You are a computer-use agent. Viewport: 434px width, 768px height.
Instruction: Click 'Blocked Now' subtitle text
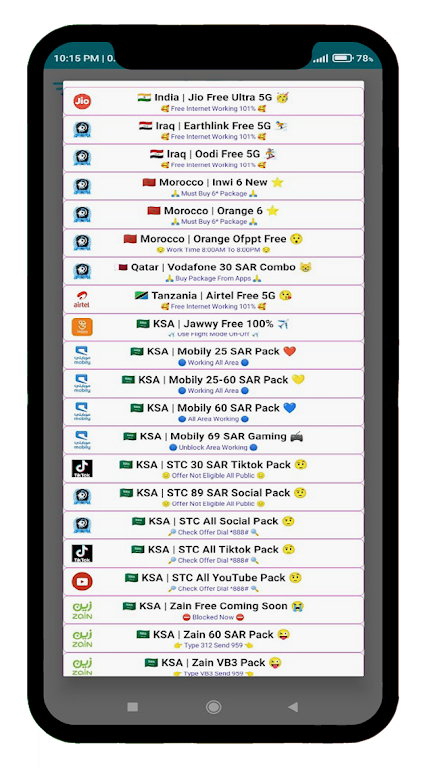click(213, 617)
